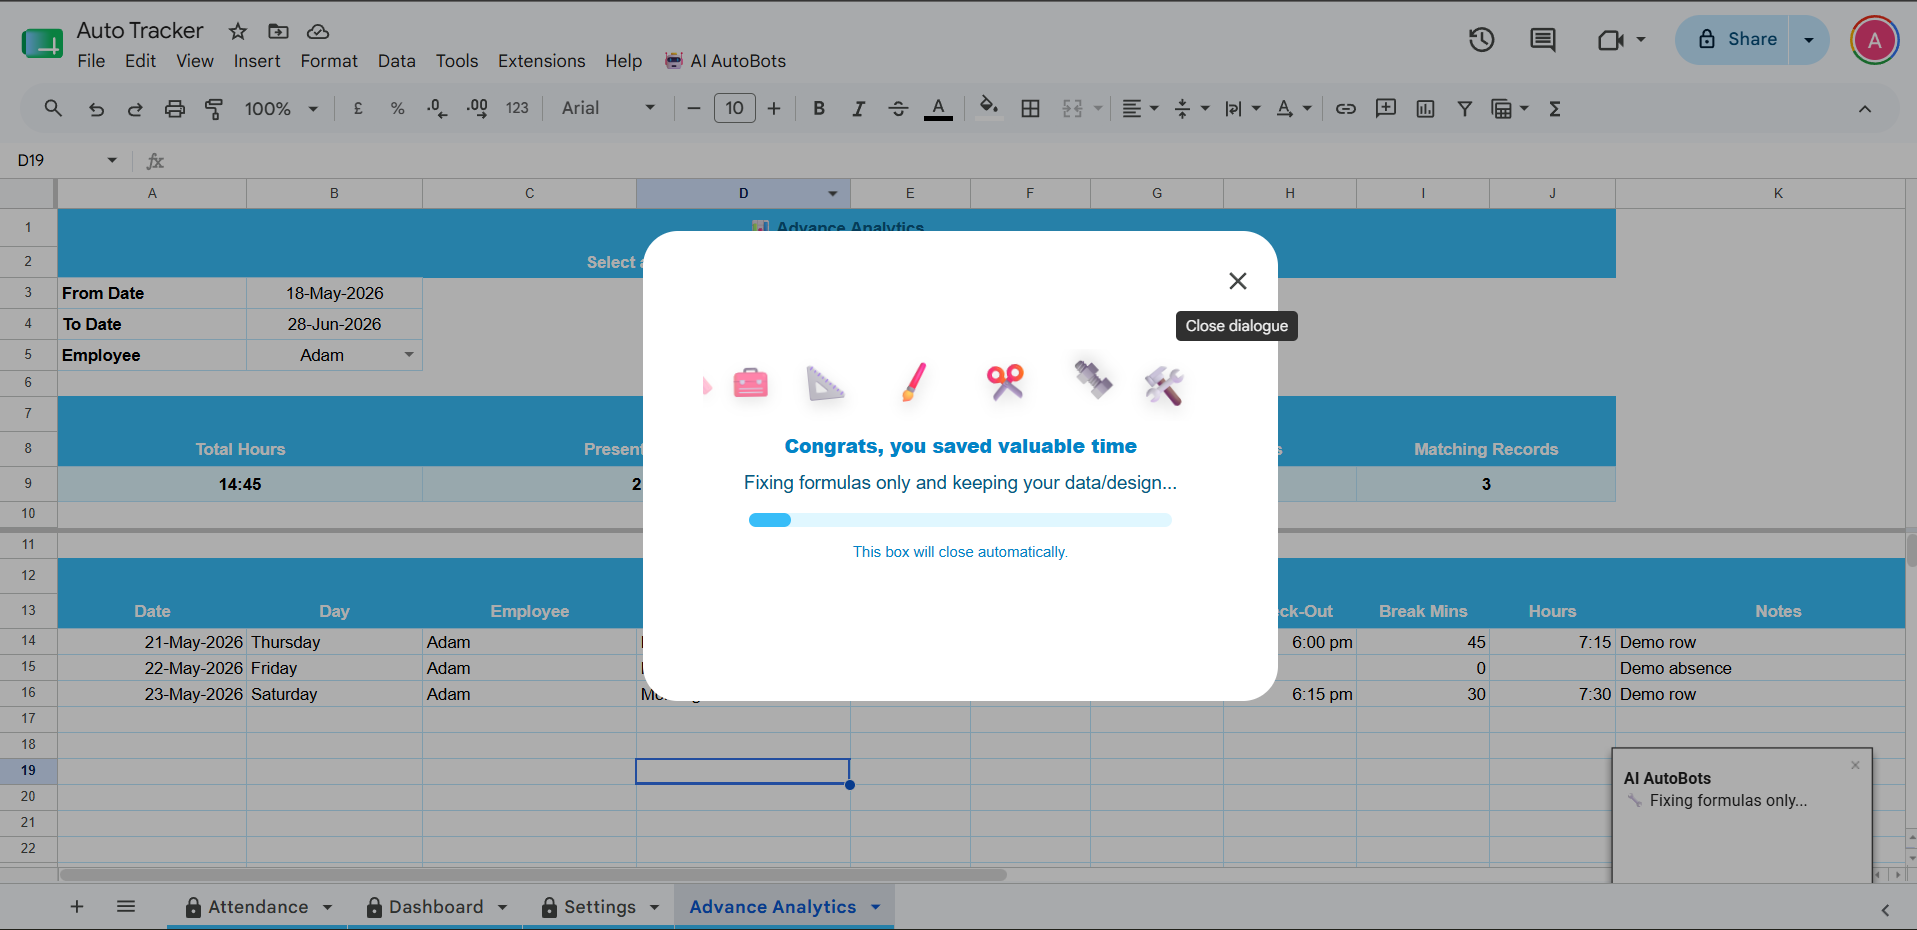Open the comments panel

1543,39
